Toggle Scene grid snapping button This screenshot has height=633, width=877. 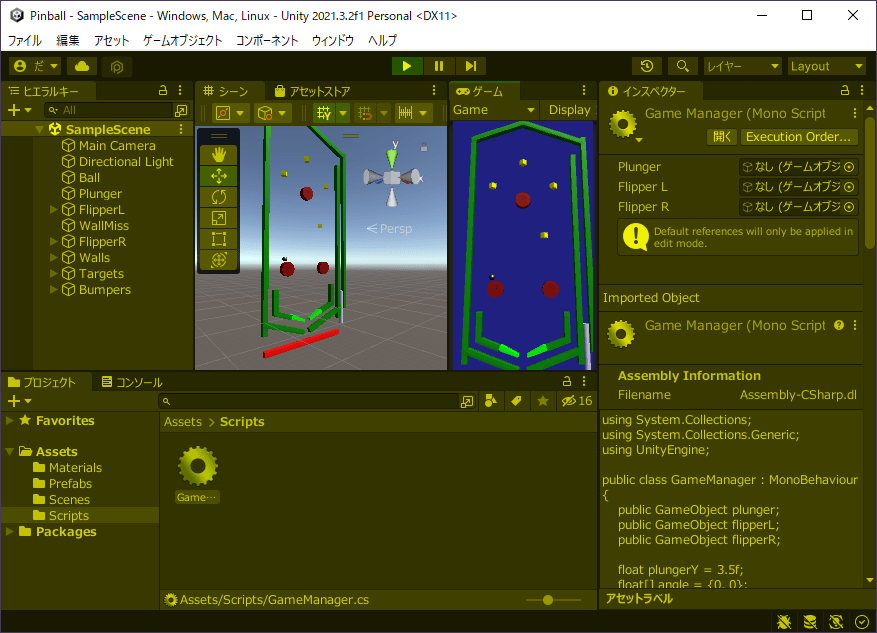click(x=365, y=113)
